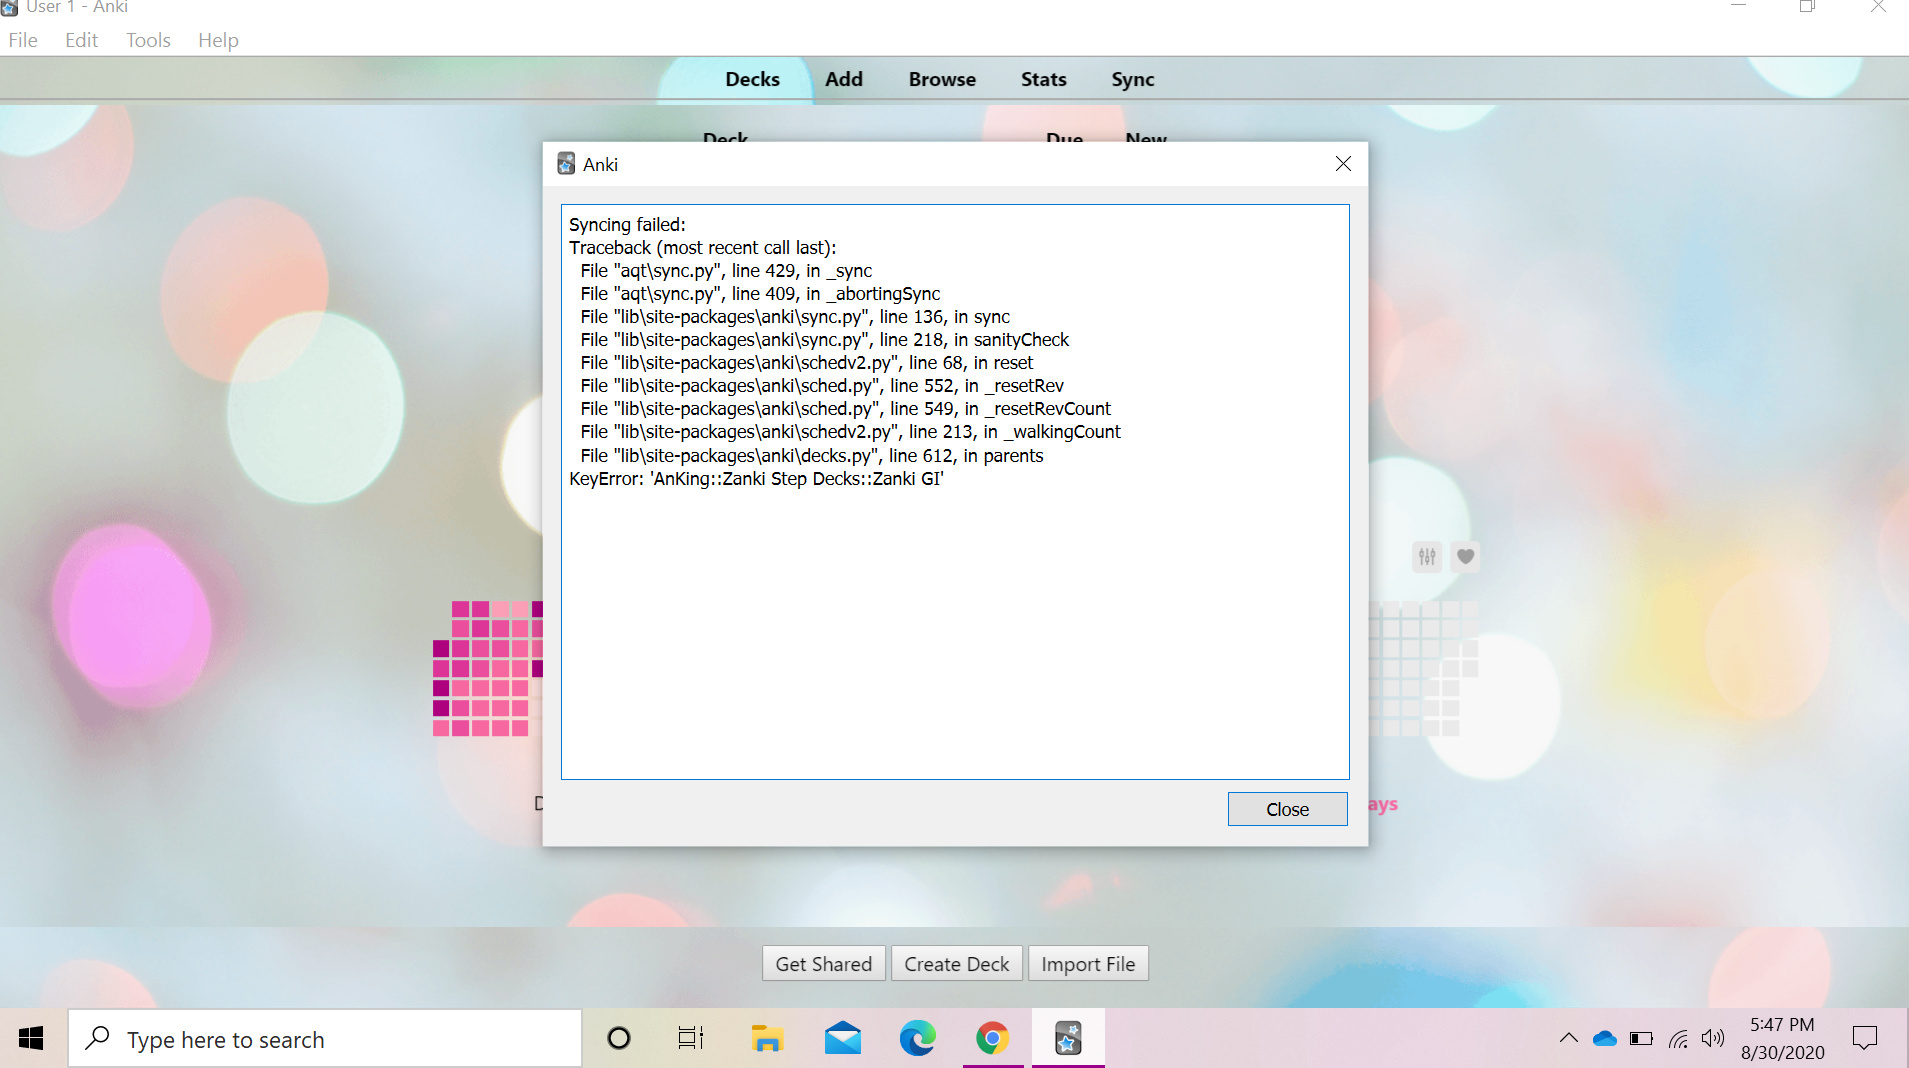Open the Edit menu
Screen dimensions: 1909x1068
tap(81, 40)
